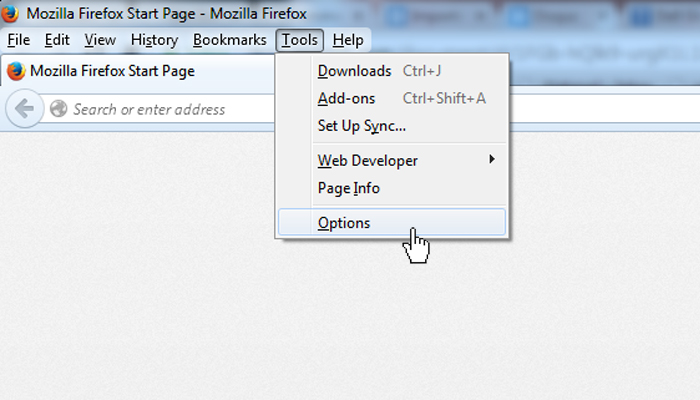Click Set Up Sync menu entry
This screenshot has width=700, height=400.
click(392, 126)
